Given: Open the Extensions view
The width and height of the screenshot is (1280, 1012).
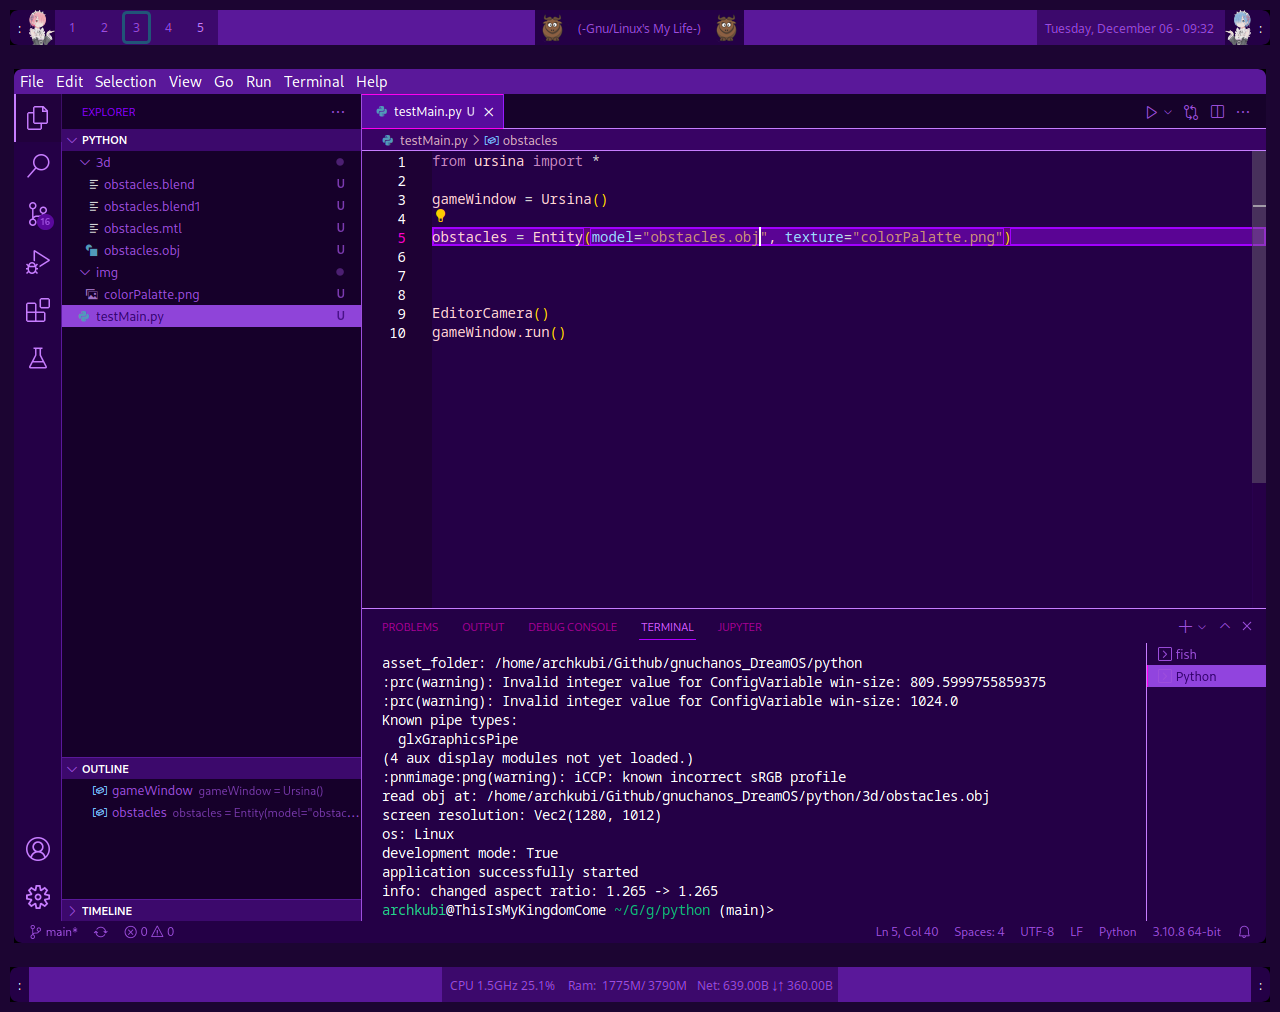Looking at the screenshot, I should [37, 309].
